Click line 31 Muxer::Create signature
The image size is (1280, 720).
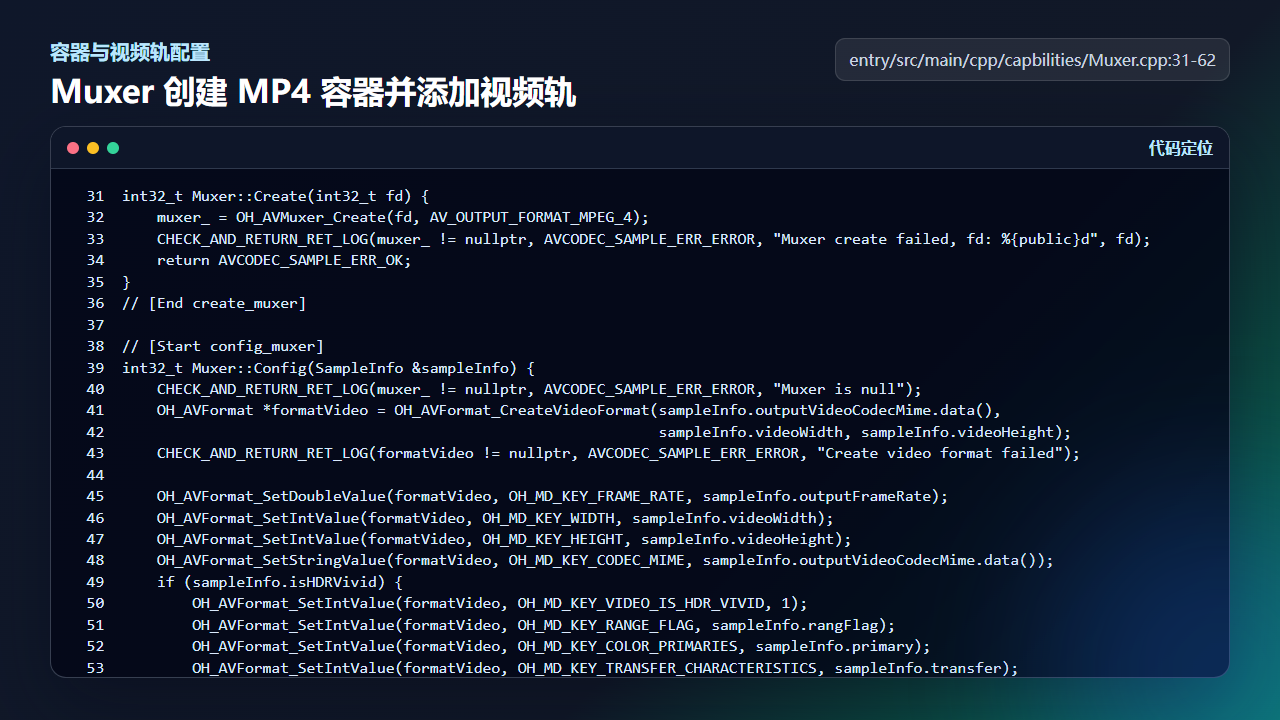(275, 196)
